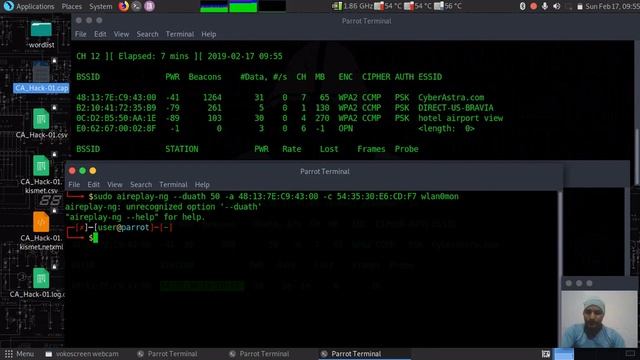Open the system monitor graph applet
The width and height of the screenshot is (640, 360).
243,6
